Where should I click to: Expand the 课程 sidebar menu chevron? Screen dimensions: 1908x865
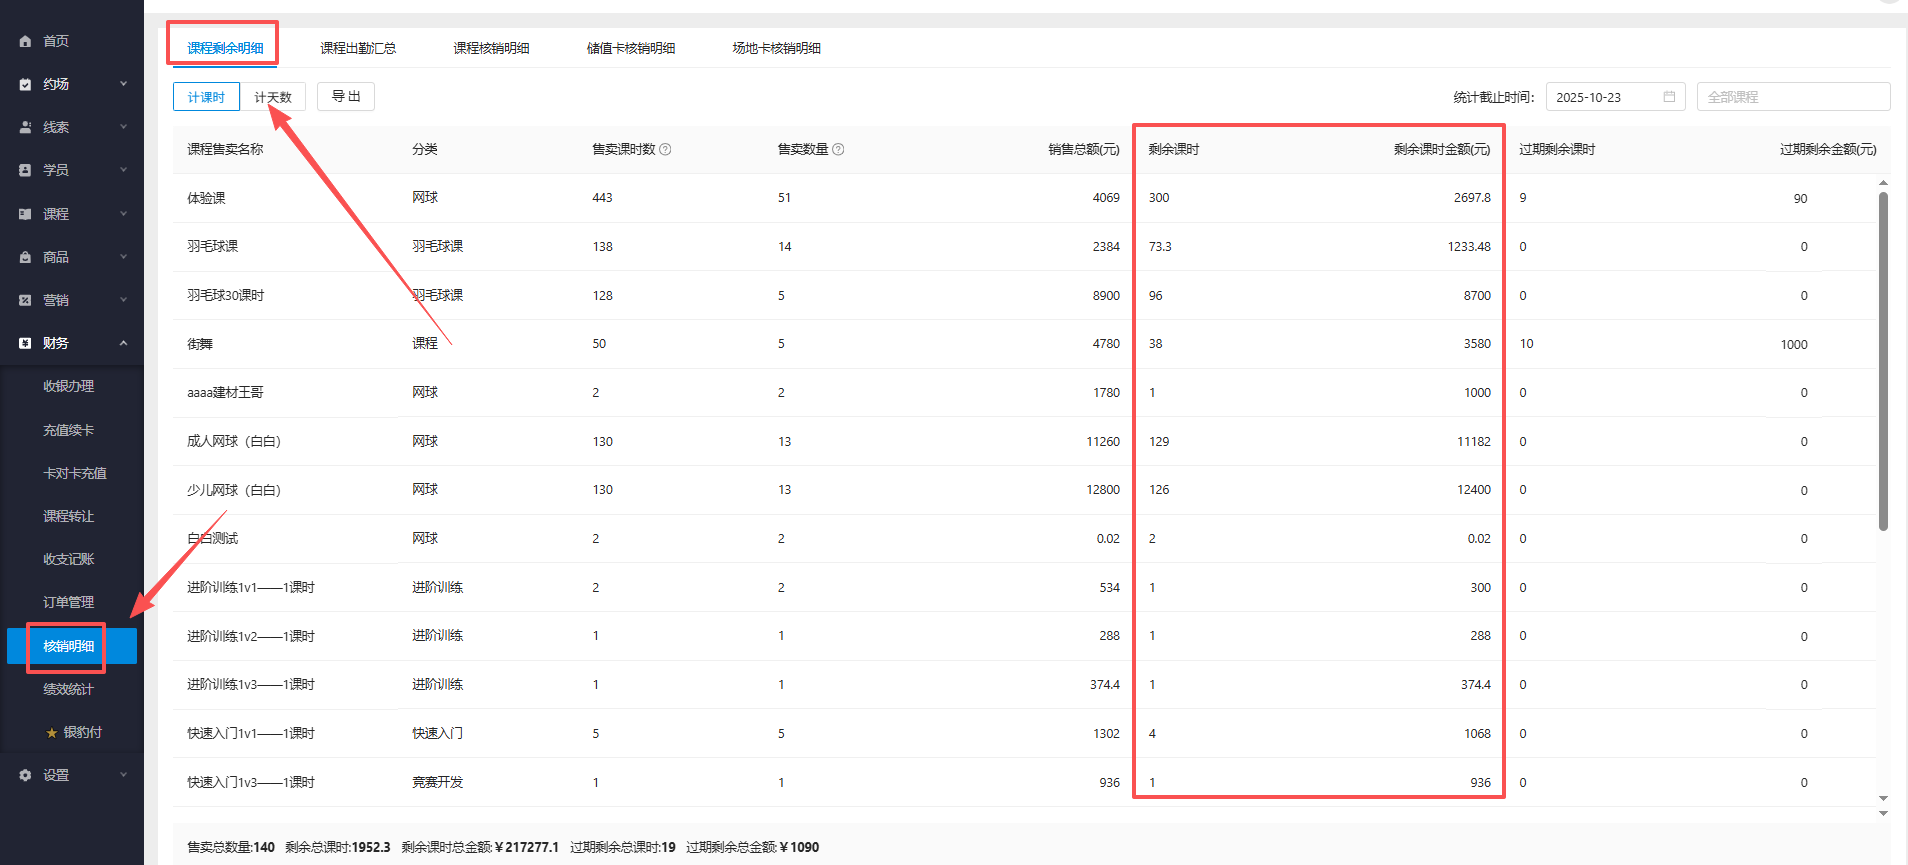click(124, 214)
